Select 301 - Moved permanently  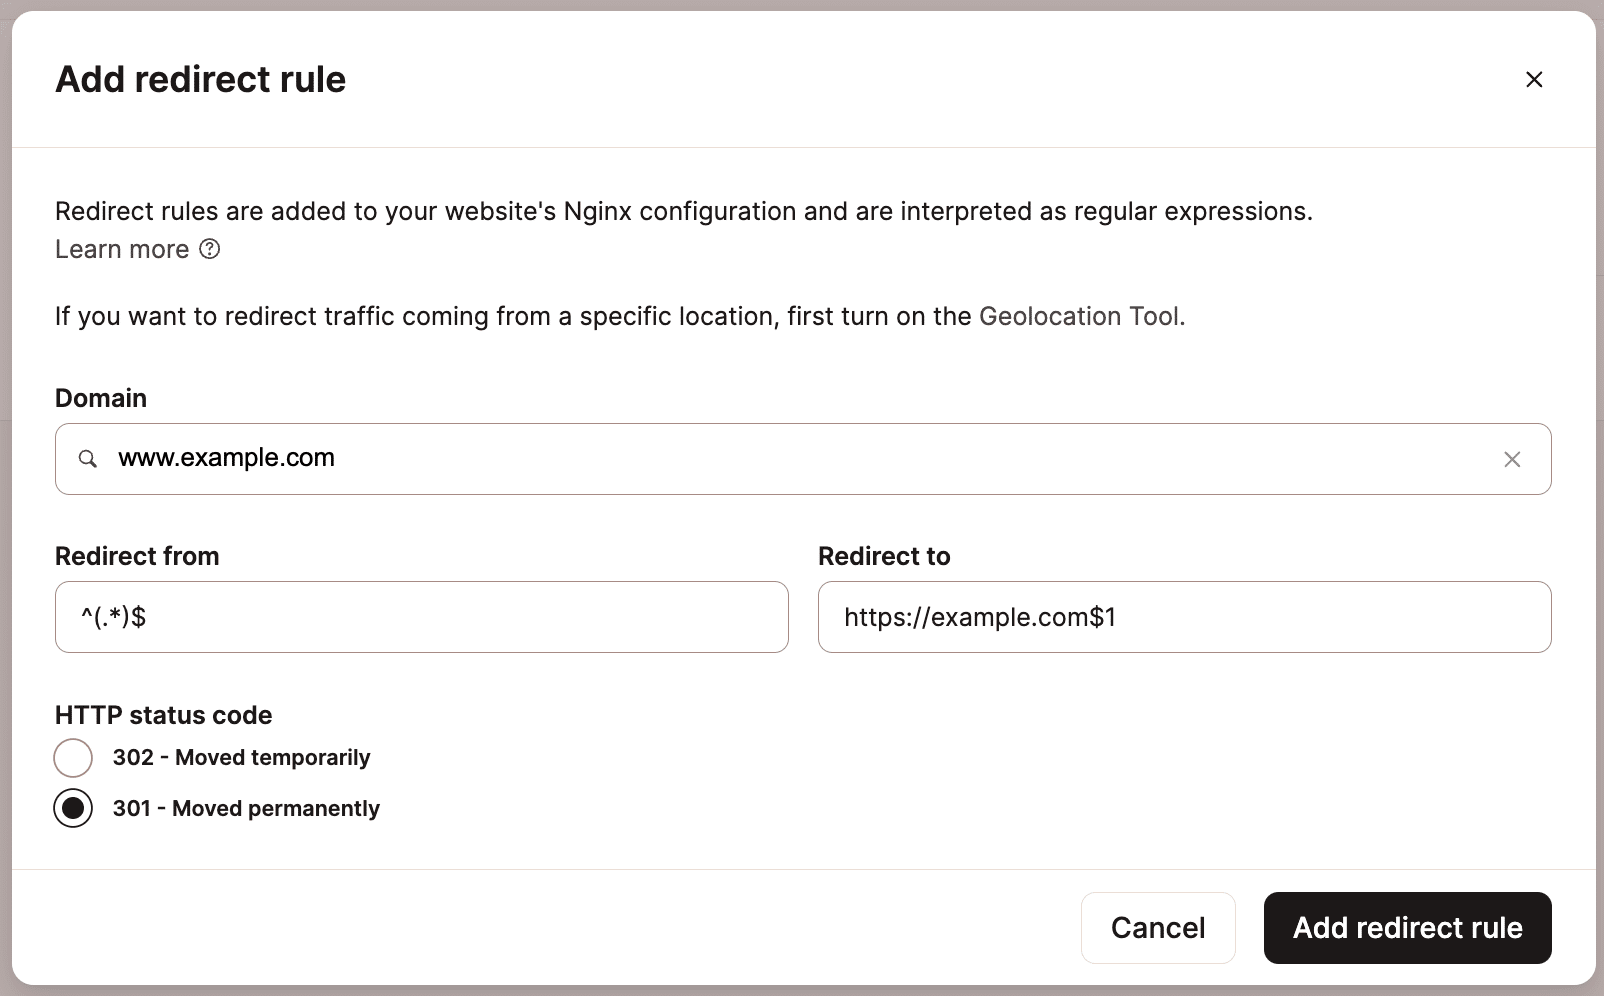[x=73, y=808]
